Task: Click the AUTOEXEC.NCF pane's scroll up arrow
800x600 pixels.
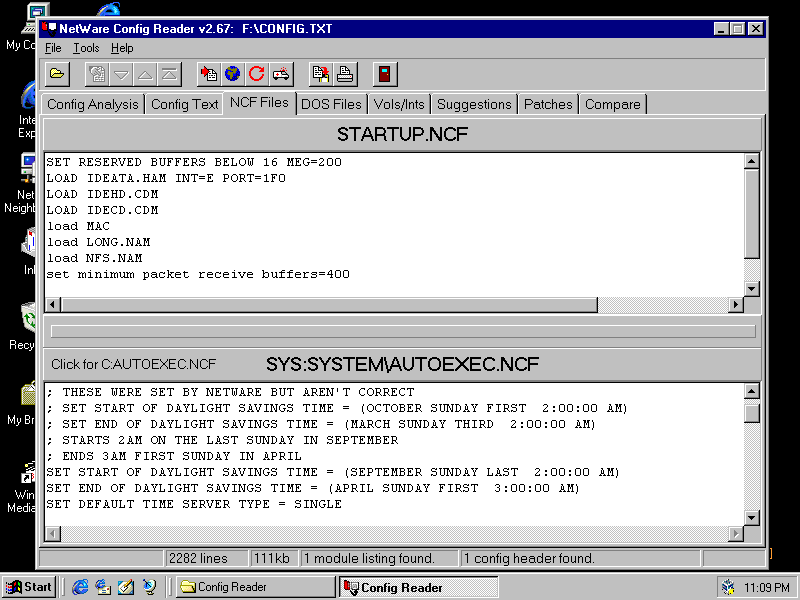Action: [x=752, y=391]
